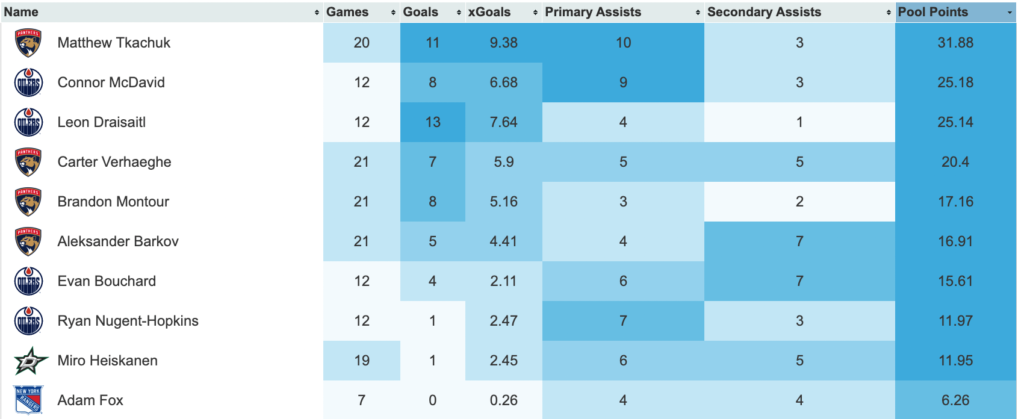Open the Pool Points sort dropdown arrow
The image size is (1024, 419).
pyautogui.click(x=1010, y=12)
